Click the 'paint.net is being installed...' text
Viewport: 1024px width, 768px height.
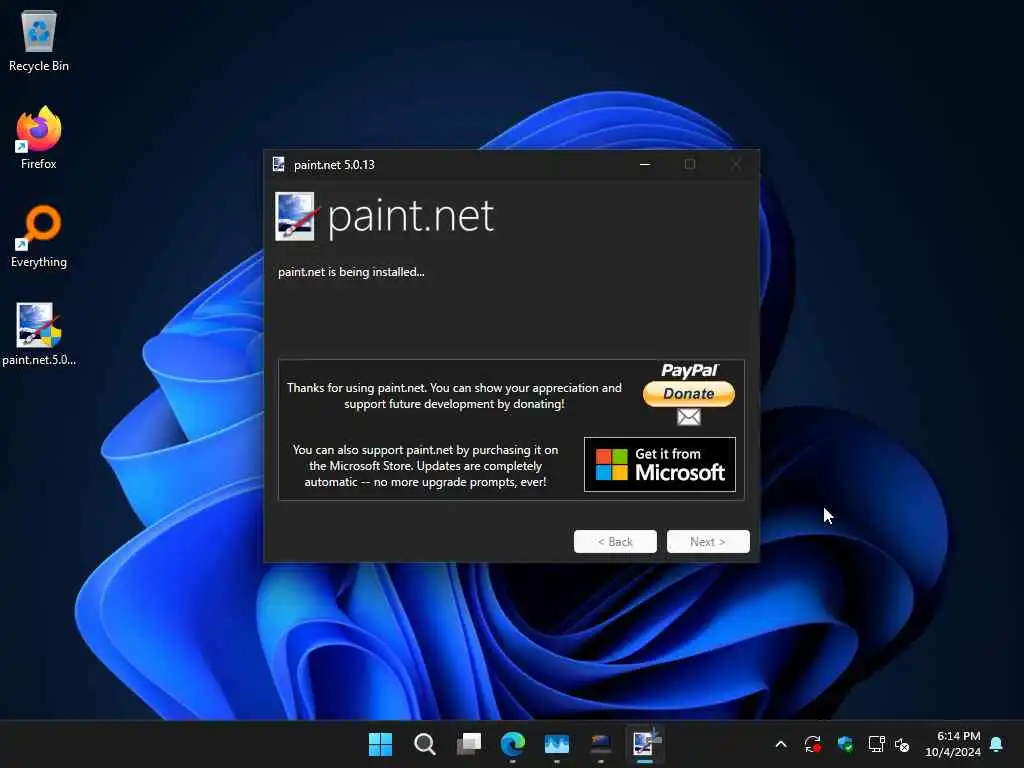[351, 272]
